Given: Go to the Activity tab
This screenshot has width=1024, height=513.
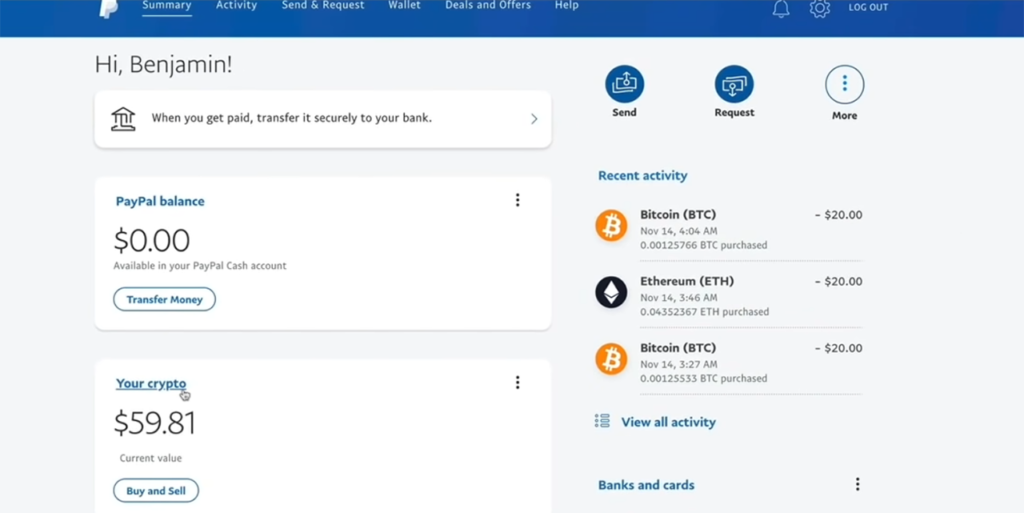Looking at the screenshot, I should pos(236,6).
